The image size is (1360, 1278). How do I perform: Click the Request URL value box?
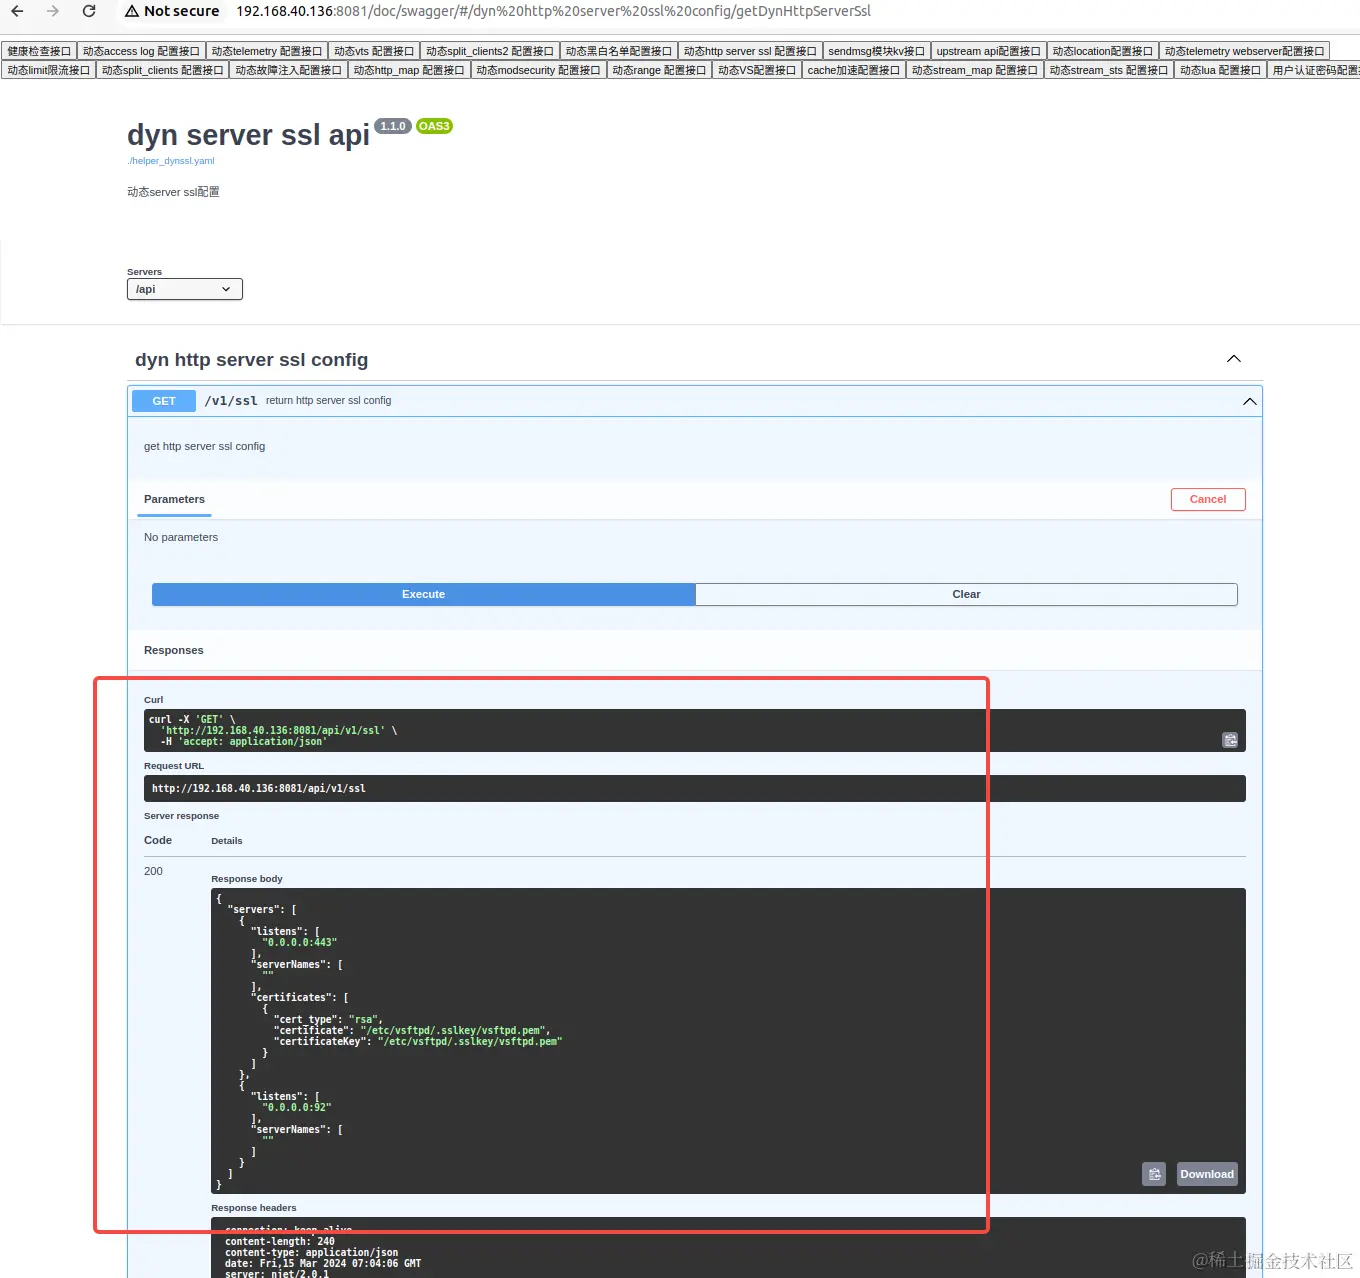[695, 788]
